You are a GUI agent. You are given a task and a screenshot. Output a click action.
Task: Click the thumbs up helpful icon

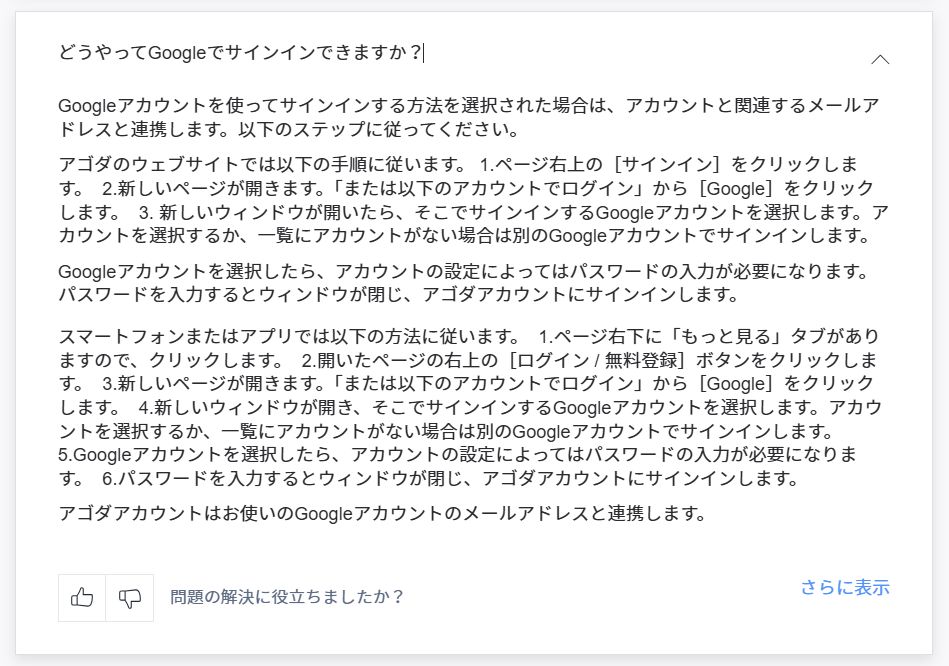(82, 598)
